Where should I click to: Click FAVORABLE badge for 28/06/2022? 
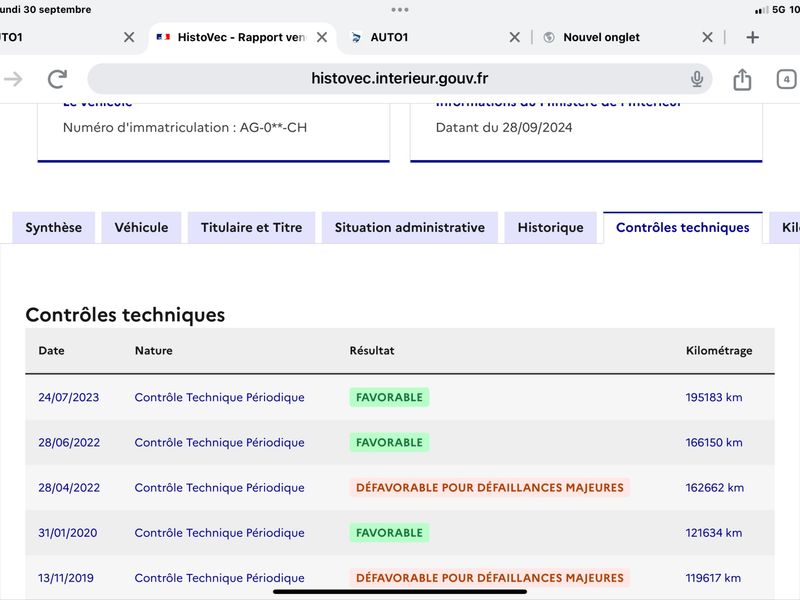point(389,442)
